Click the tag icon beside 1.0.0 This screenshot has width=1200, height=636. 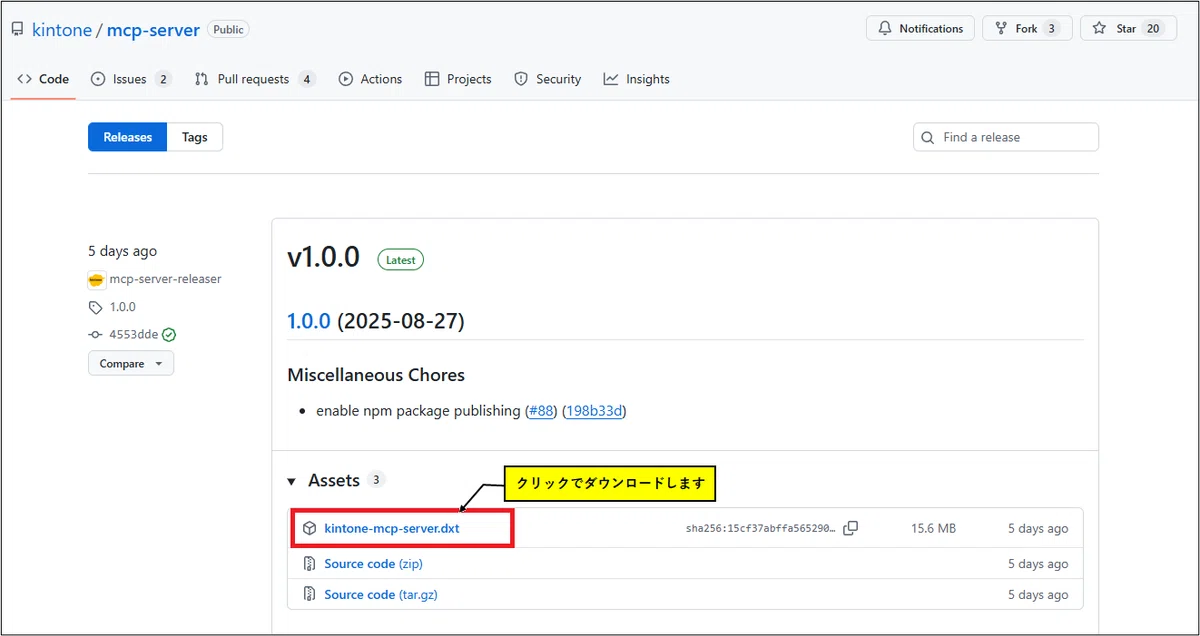95,307
